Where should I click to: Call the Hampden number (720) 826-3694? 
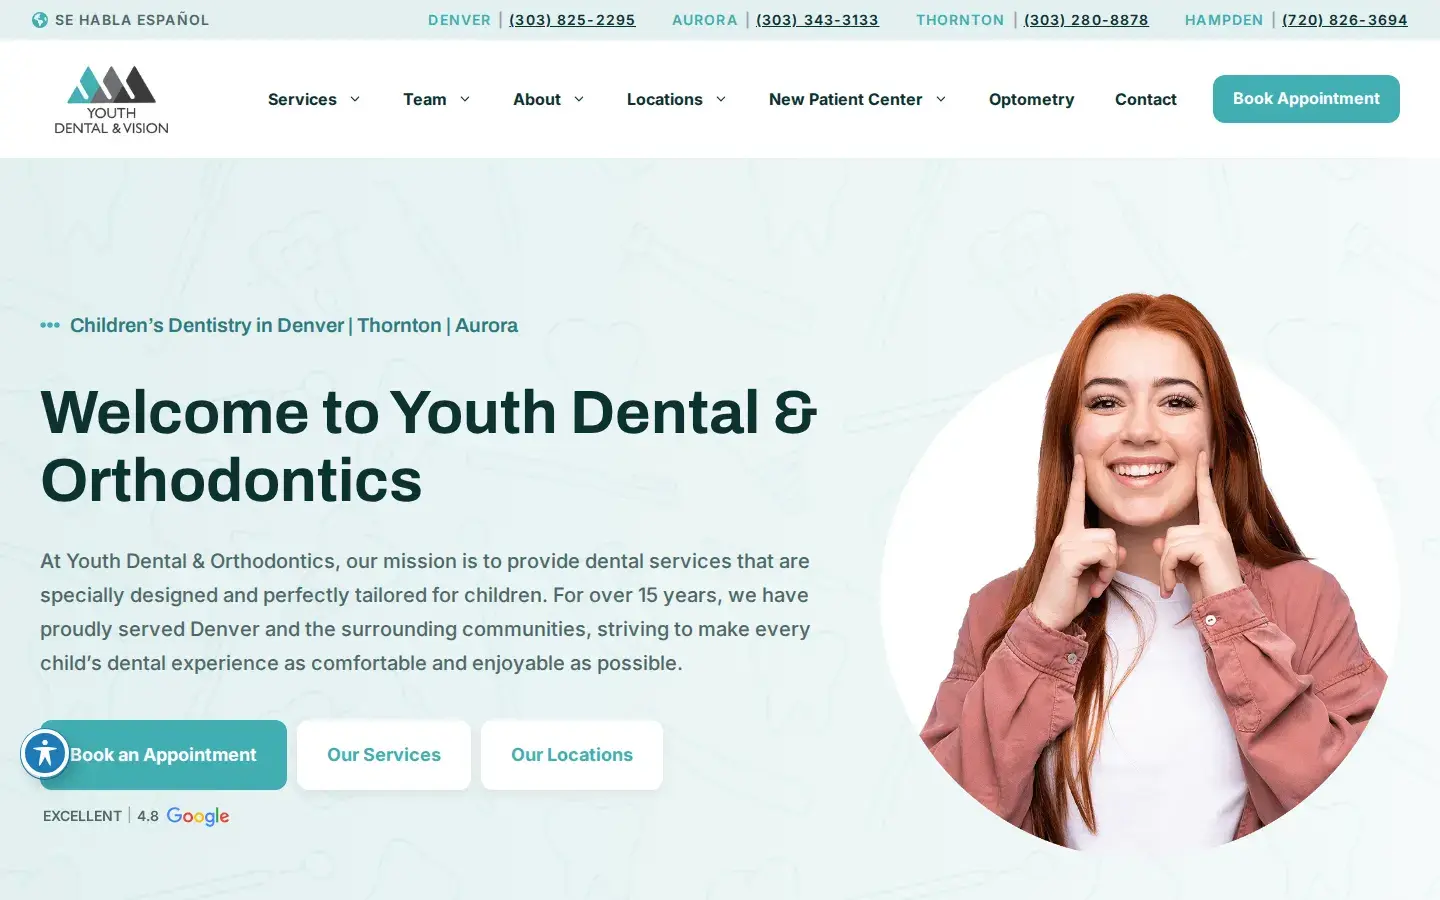click(x=1345, y=20)
